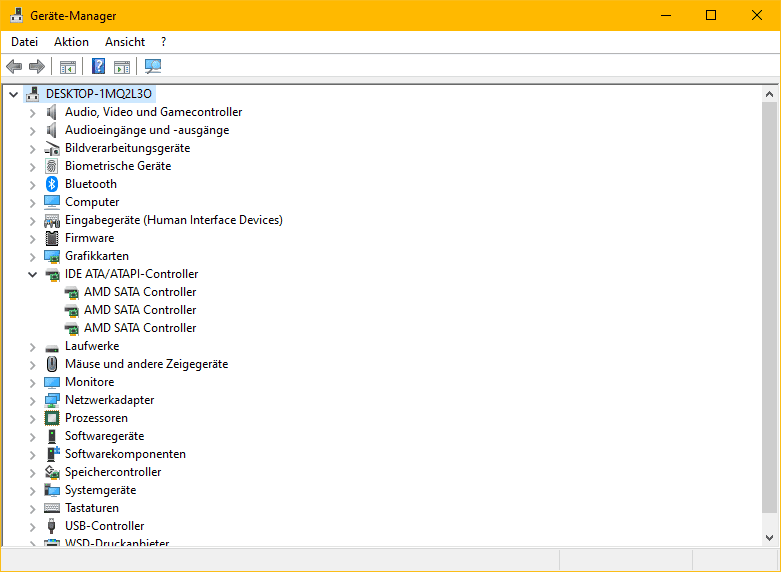Viewport: 781px width, 572px height.
Task: Expand the Bluetooth category chevron
Action: (32, 184)
